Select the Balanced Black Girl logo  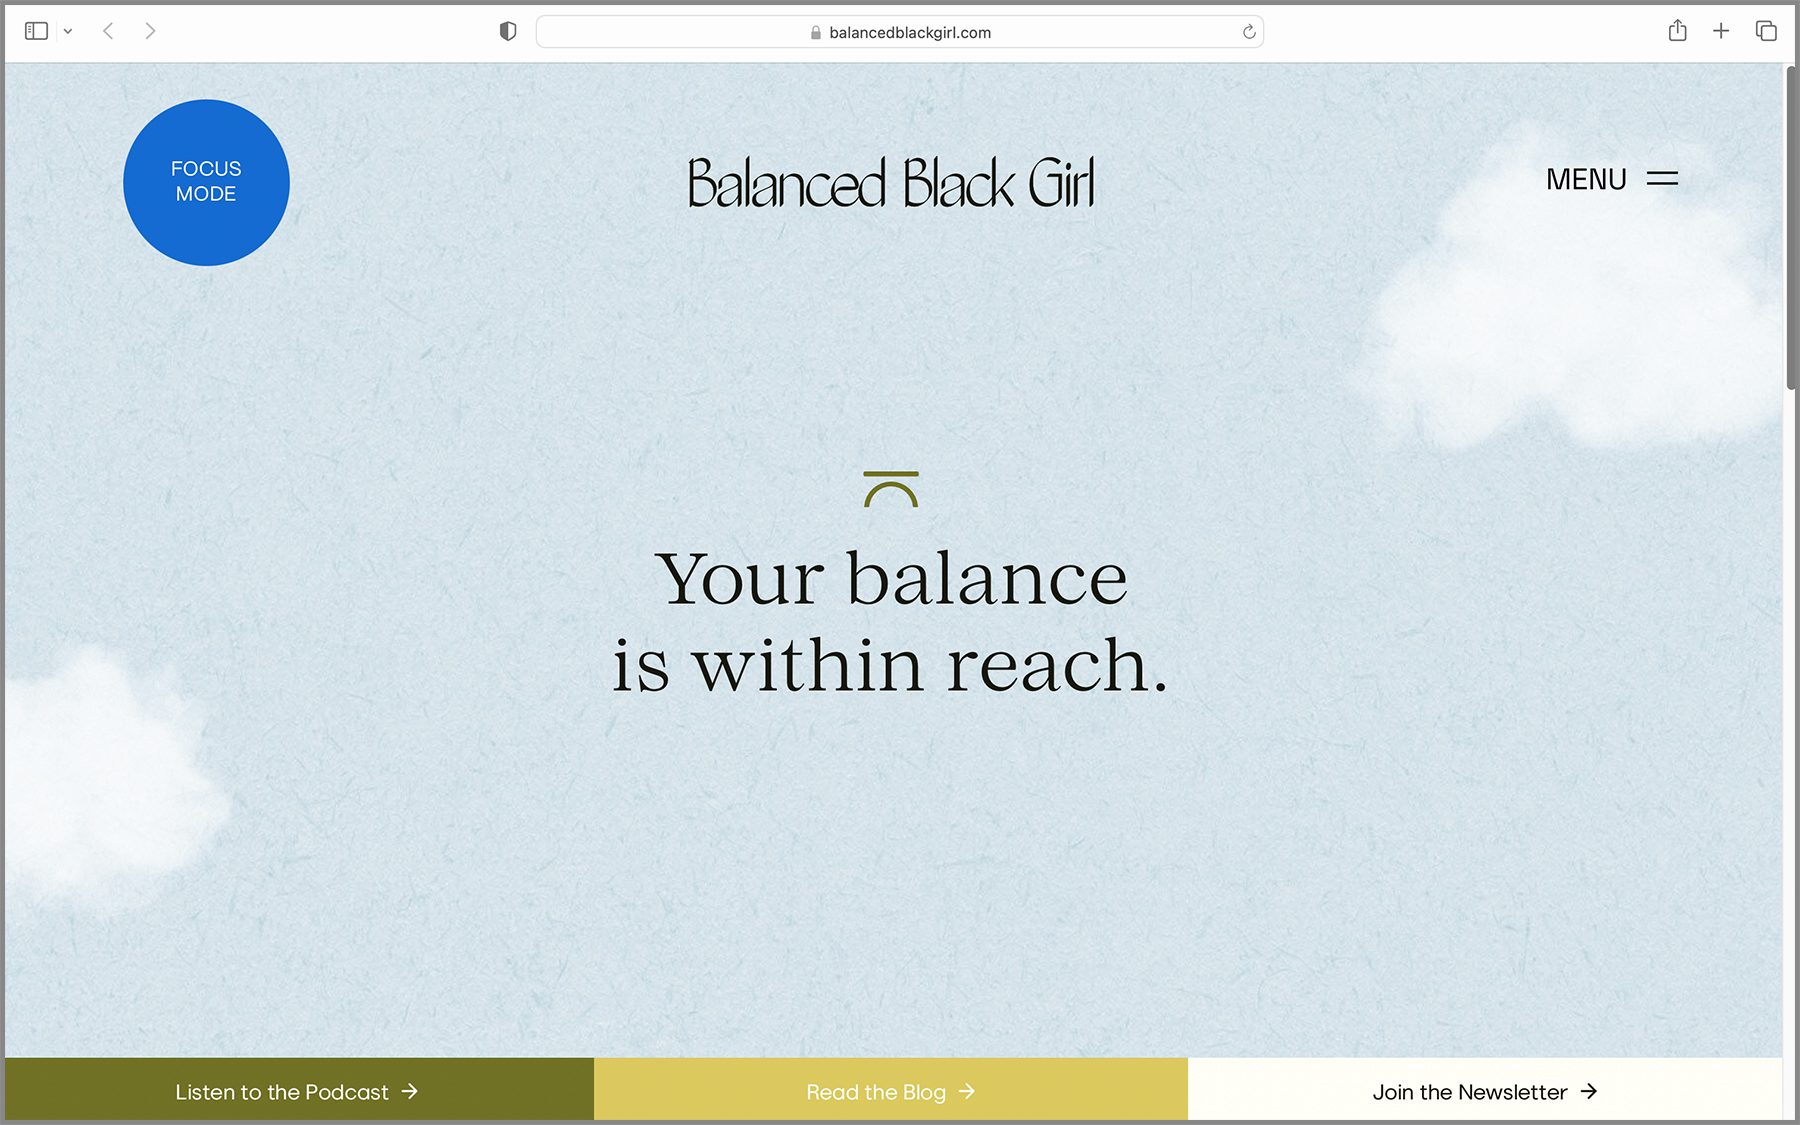890,182
